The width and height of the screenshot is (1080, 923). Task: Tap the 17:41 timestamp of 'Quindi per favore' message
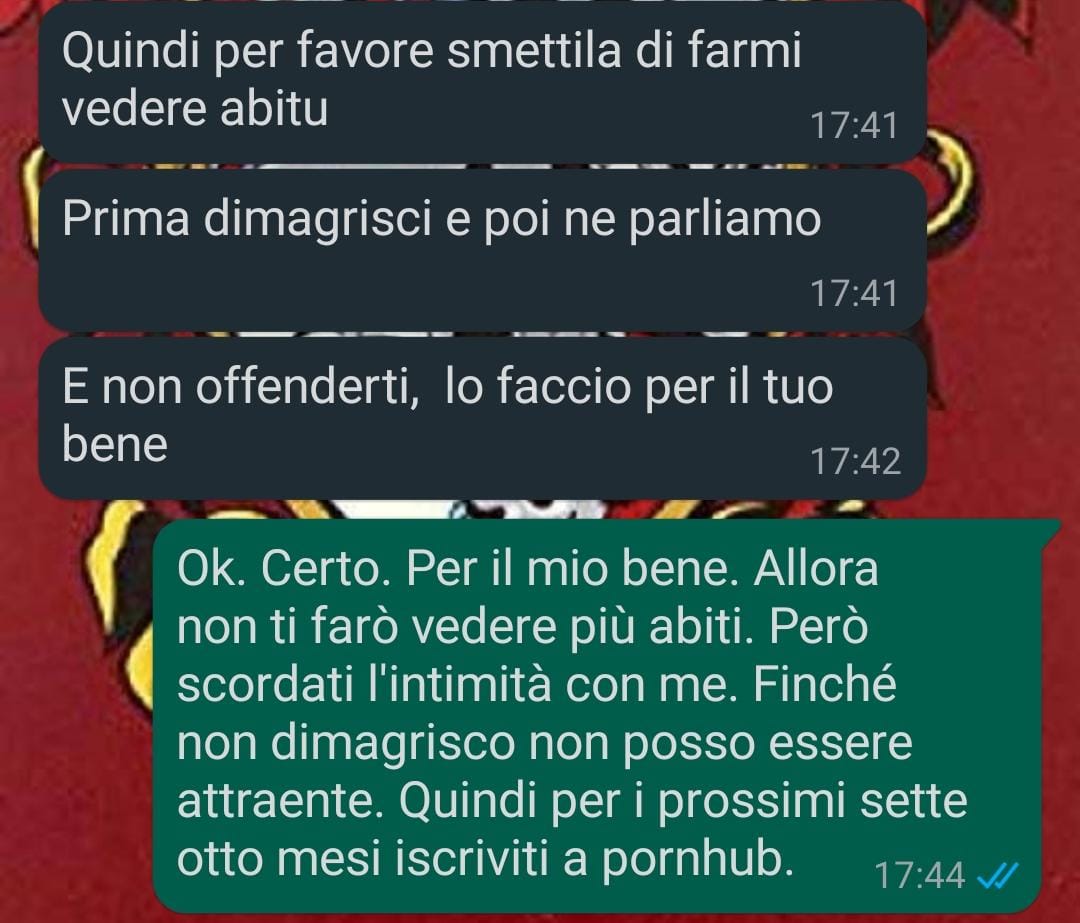coord(854,125)
